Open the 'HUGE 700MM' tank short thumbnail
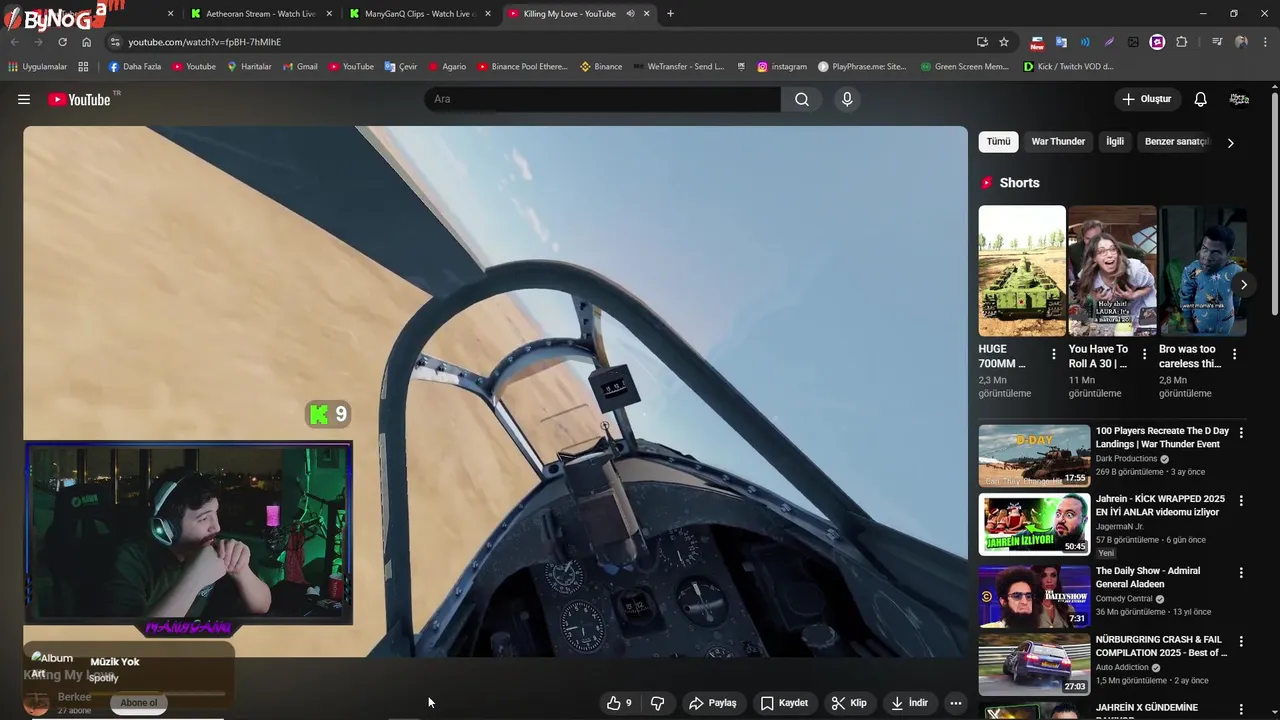 click(1022, 271)
